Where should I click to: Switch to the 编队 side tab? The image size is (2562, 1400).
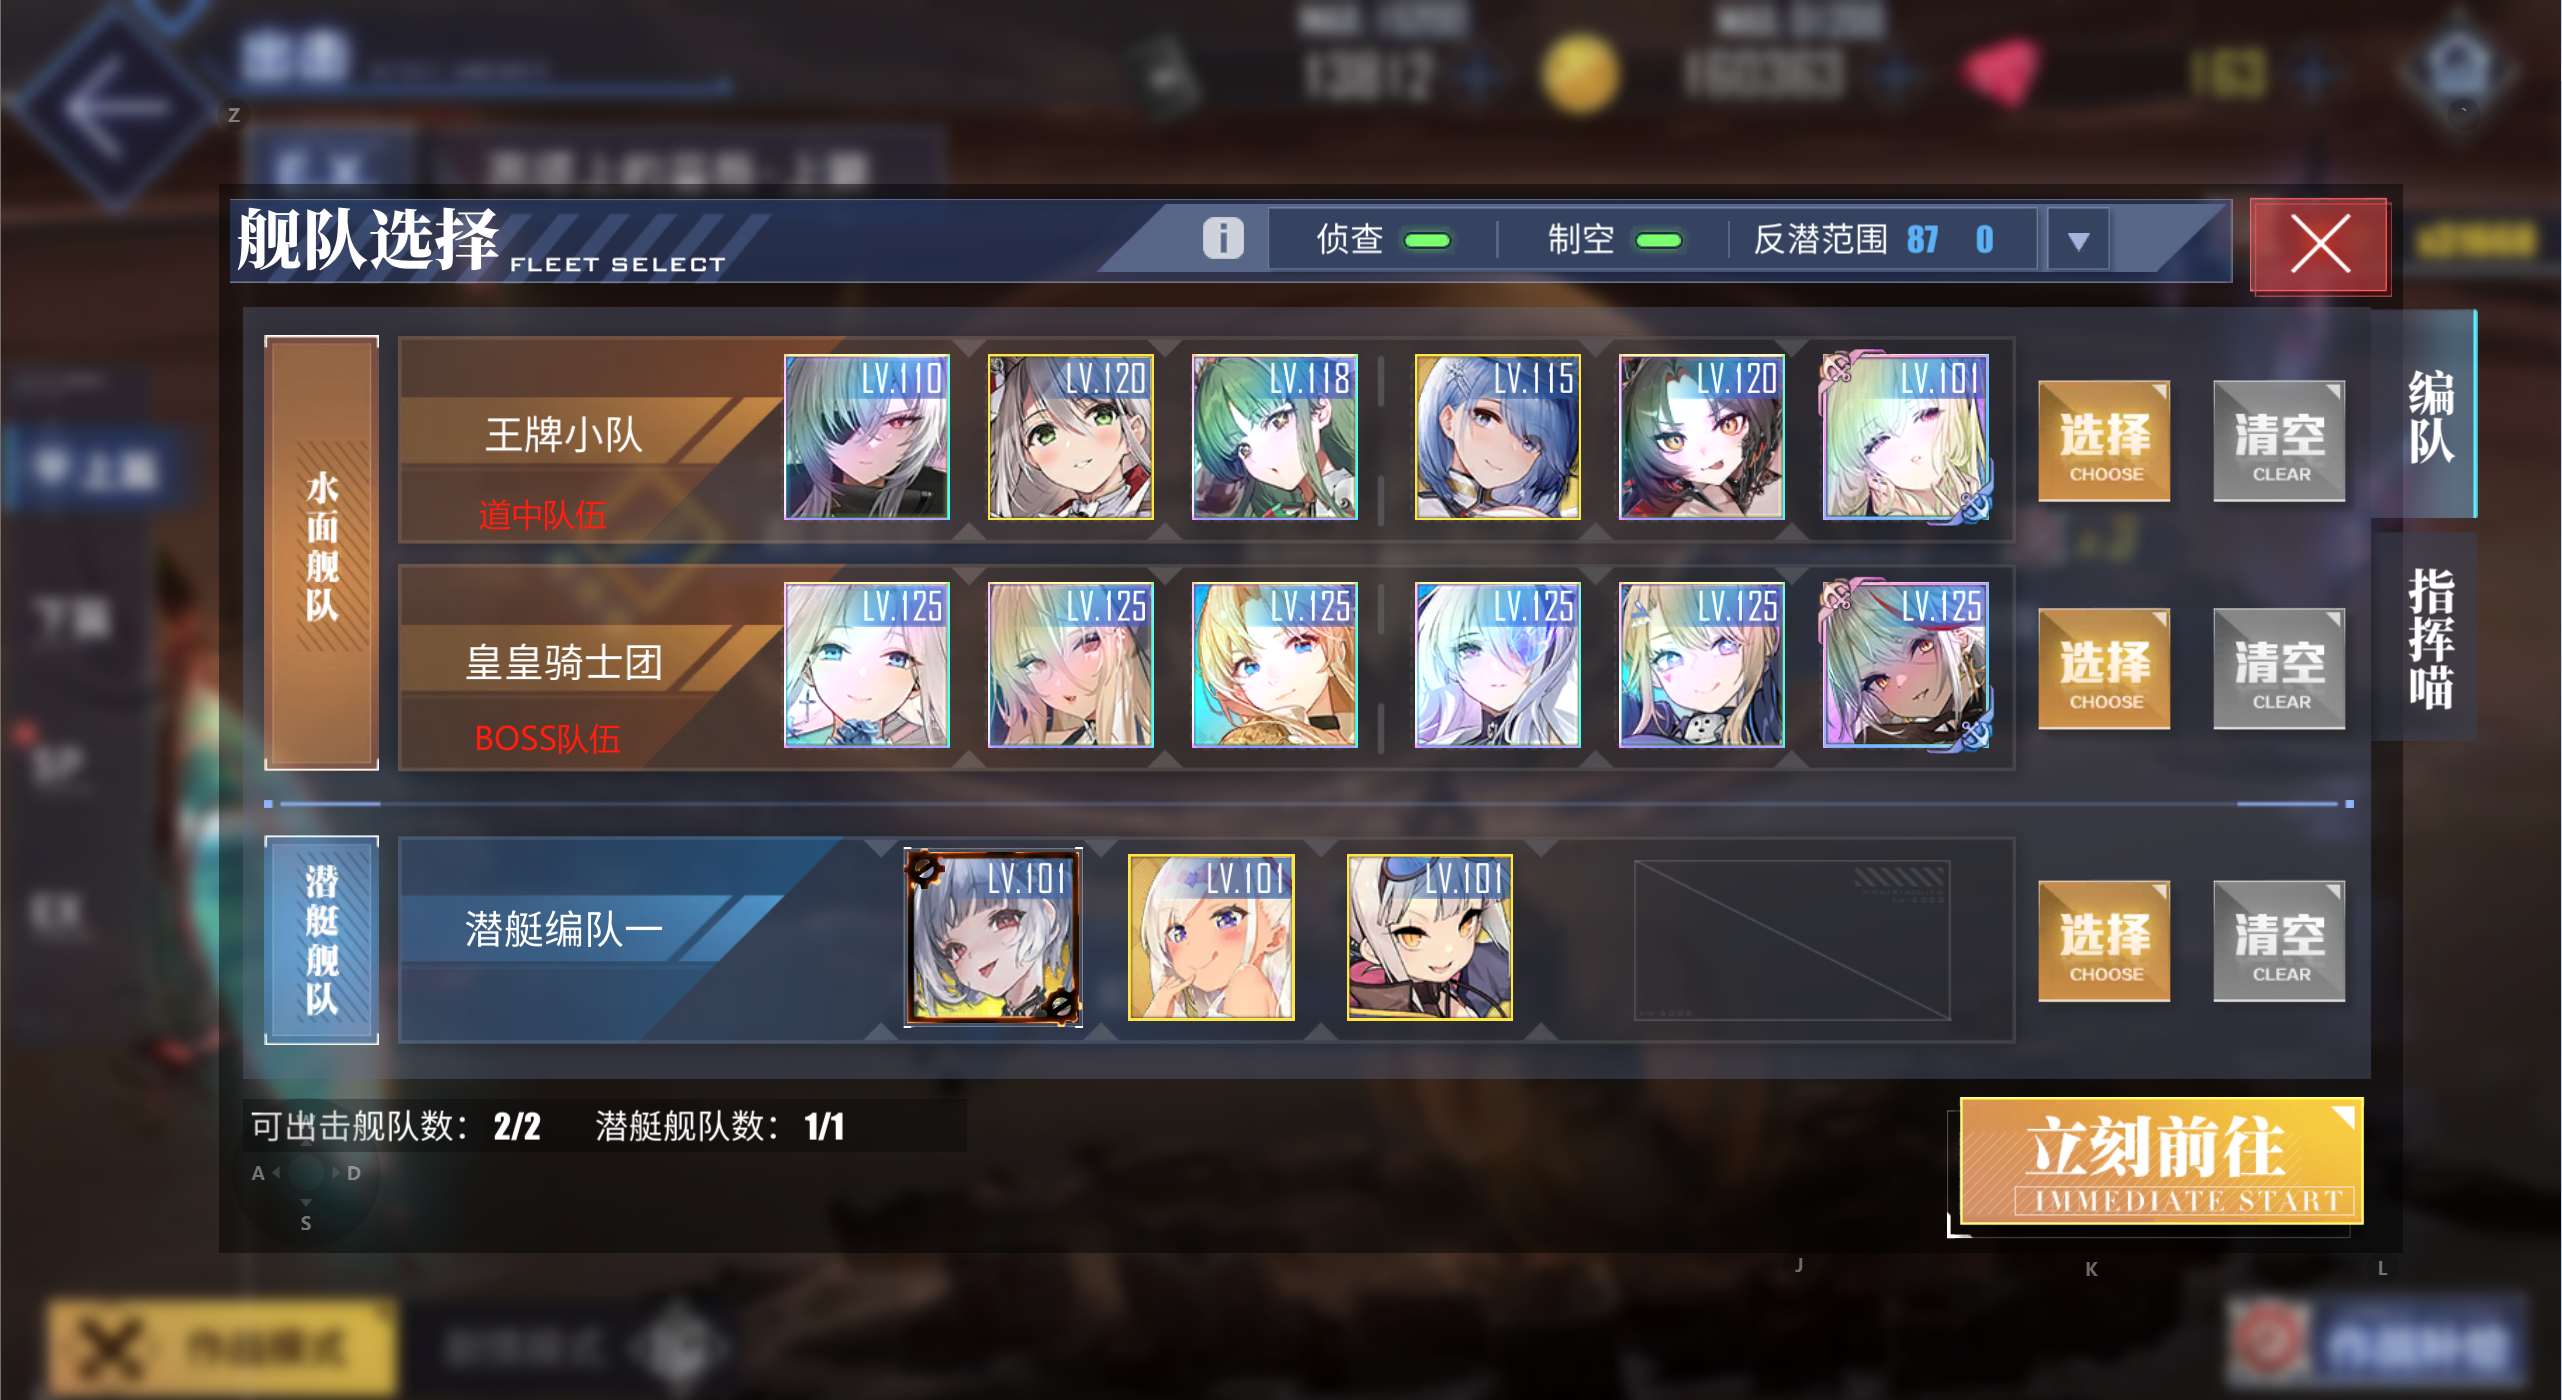coord(2429,415)
